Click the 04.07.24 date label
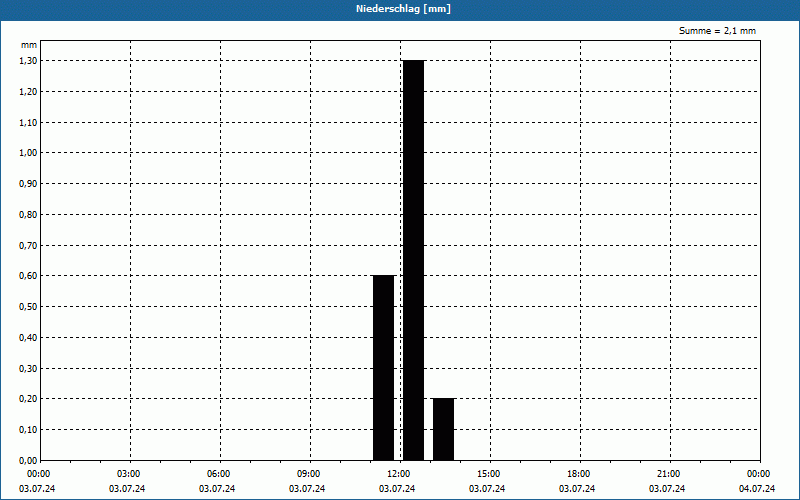This screenshot has height=500, width=800. click(x=757, y=489)
